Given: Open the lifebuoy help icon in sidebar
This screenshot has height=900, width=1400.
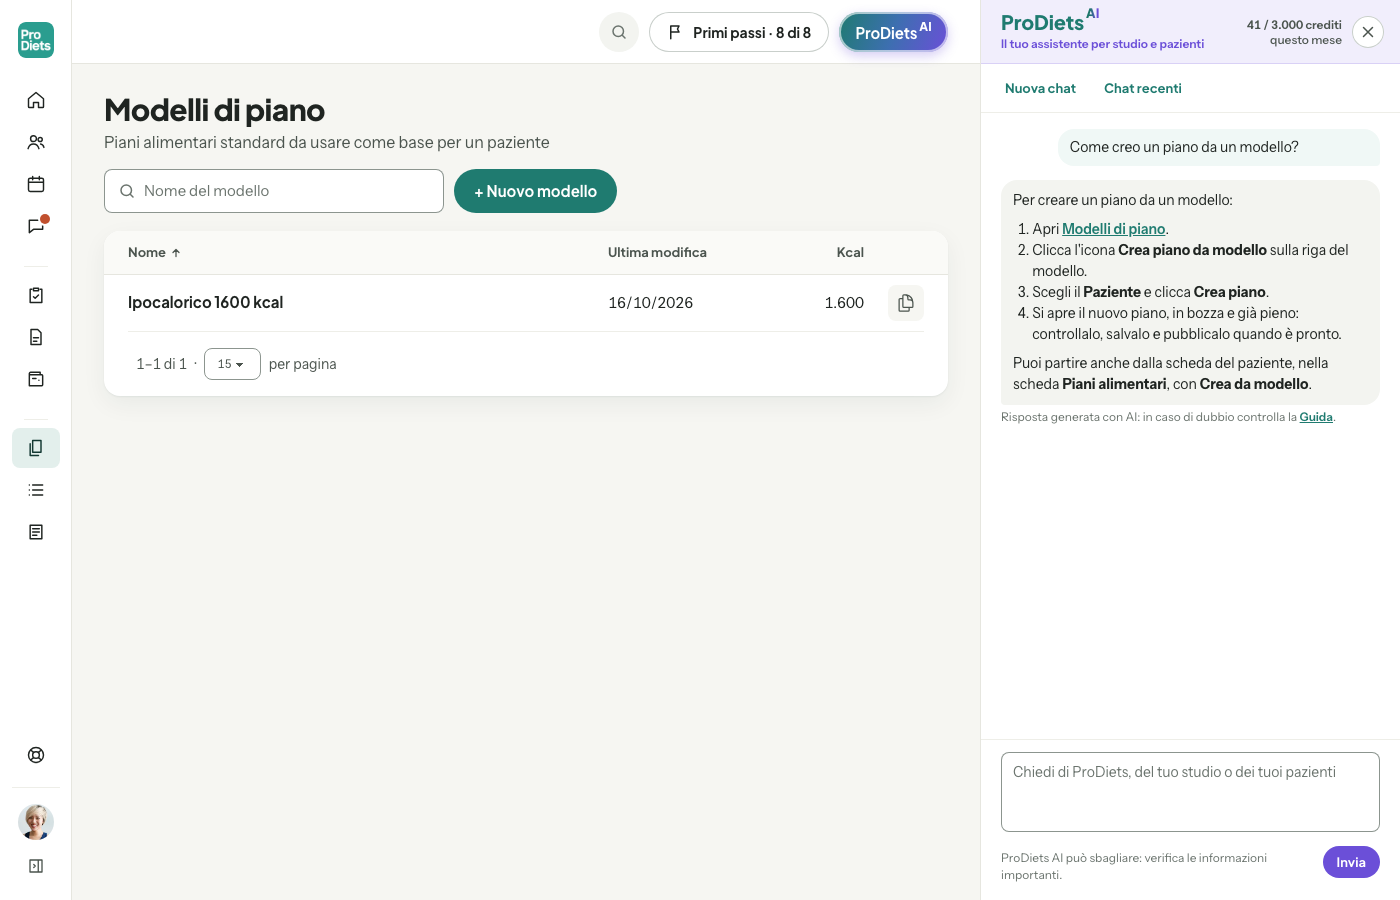Looking at the screenshot, I should pos(36,755).
